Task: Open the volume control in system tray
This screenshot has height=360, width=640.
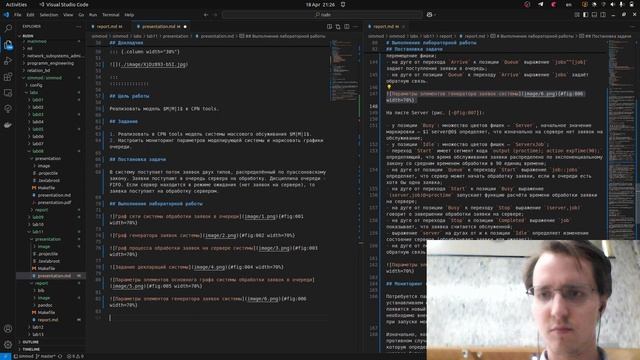Action: coord(612,4)
